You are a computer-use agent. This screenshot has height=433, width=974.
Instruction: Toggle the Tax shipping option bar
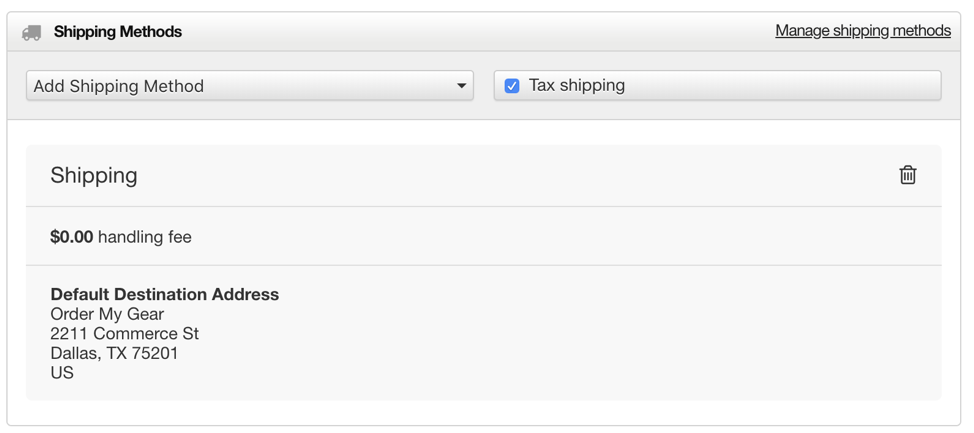pos(717,86)
